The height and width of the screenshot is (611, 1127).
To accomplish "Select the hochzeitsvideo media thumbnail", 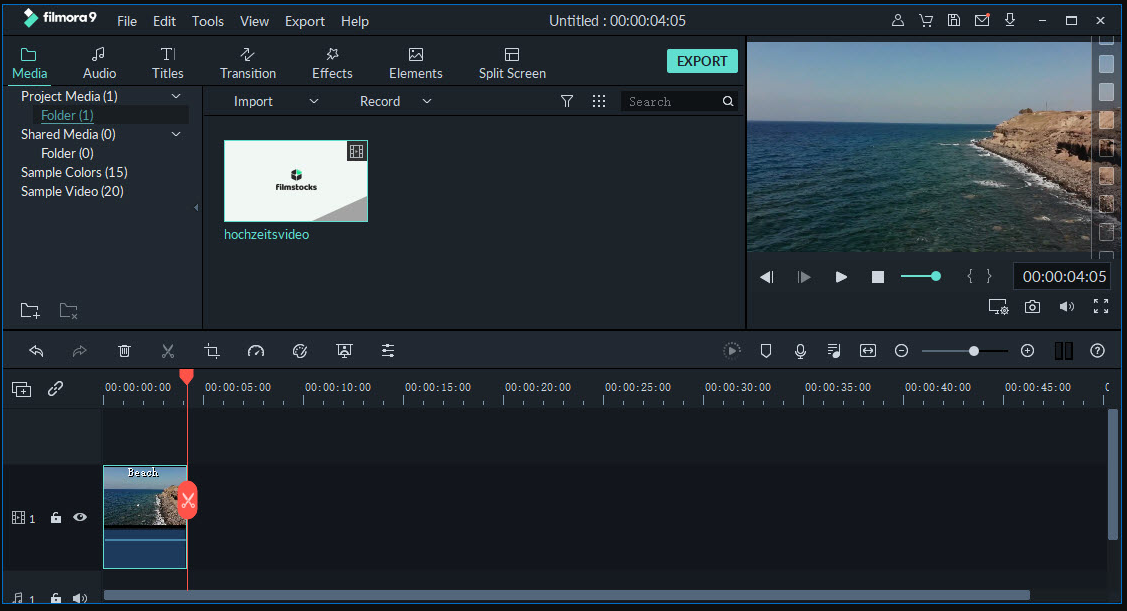I will [295, 181].
